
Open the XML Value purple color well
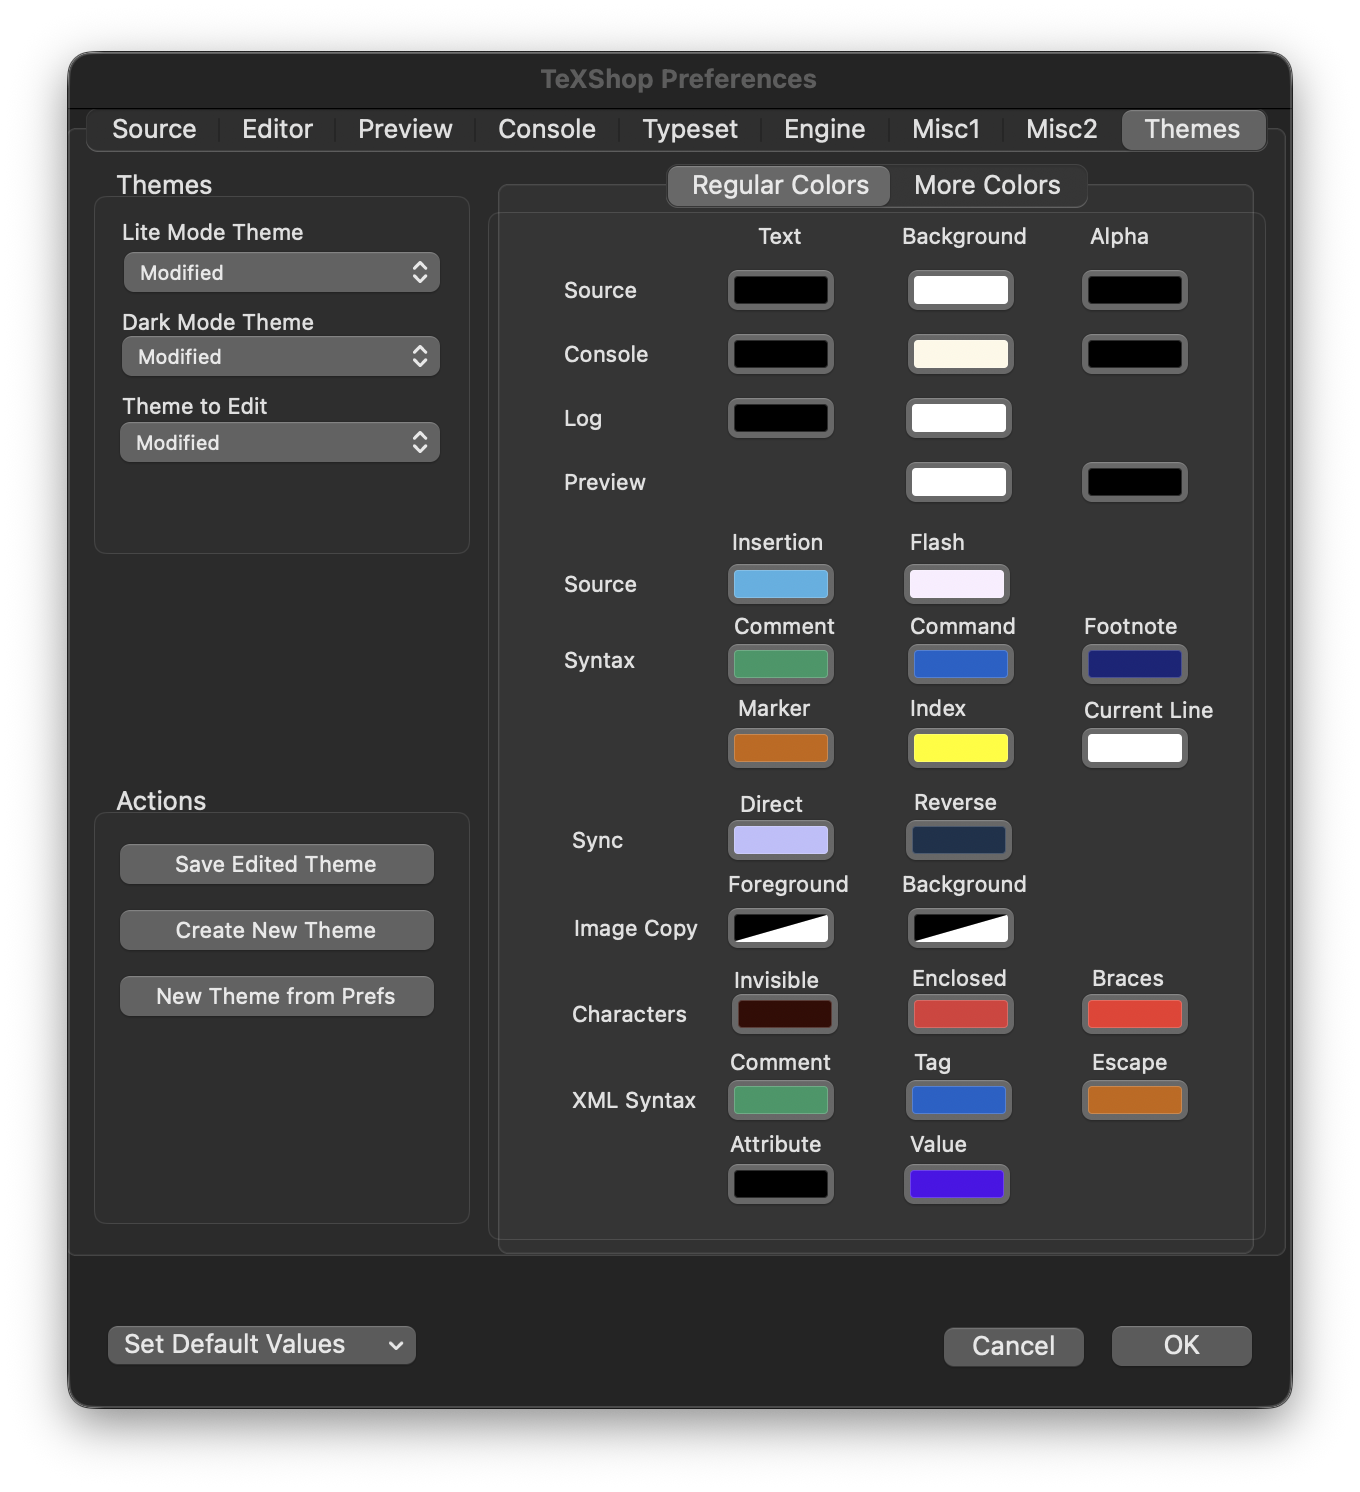click(x=957, y=1184)
